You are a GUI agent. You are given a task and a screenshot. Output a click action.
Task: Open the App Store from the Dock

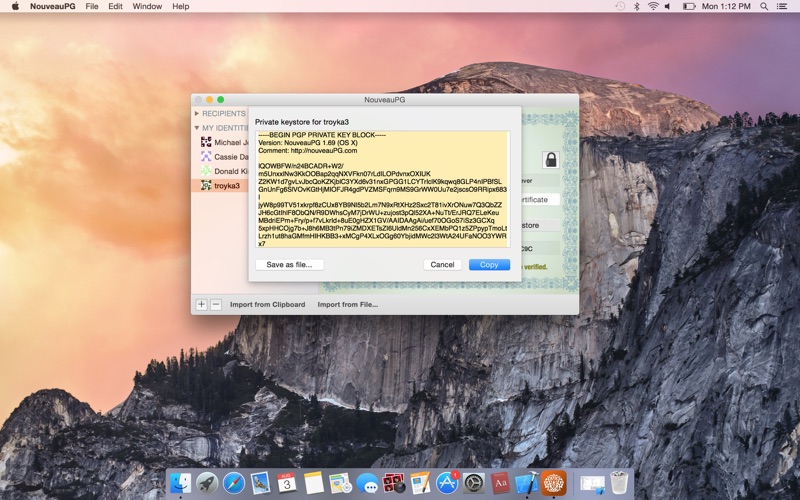click(x=447, y=483)
